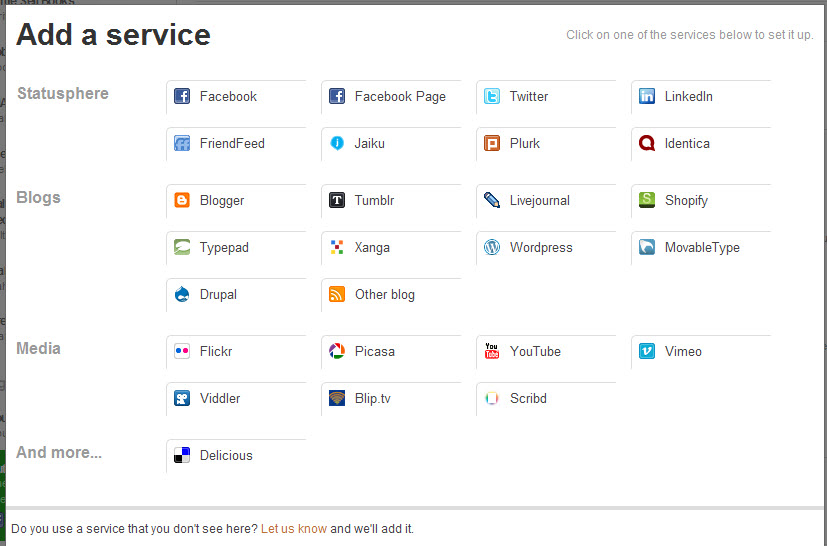Click the Facebook logo icon
The image size is (827, 546).
(x=182, y=97)
